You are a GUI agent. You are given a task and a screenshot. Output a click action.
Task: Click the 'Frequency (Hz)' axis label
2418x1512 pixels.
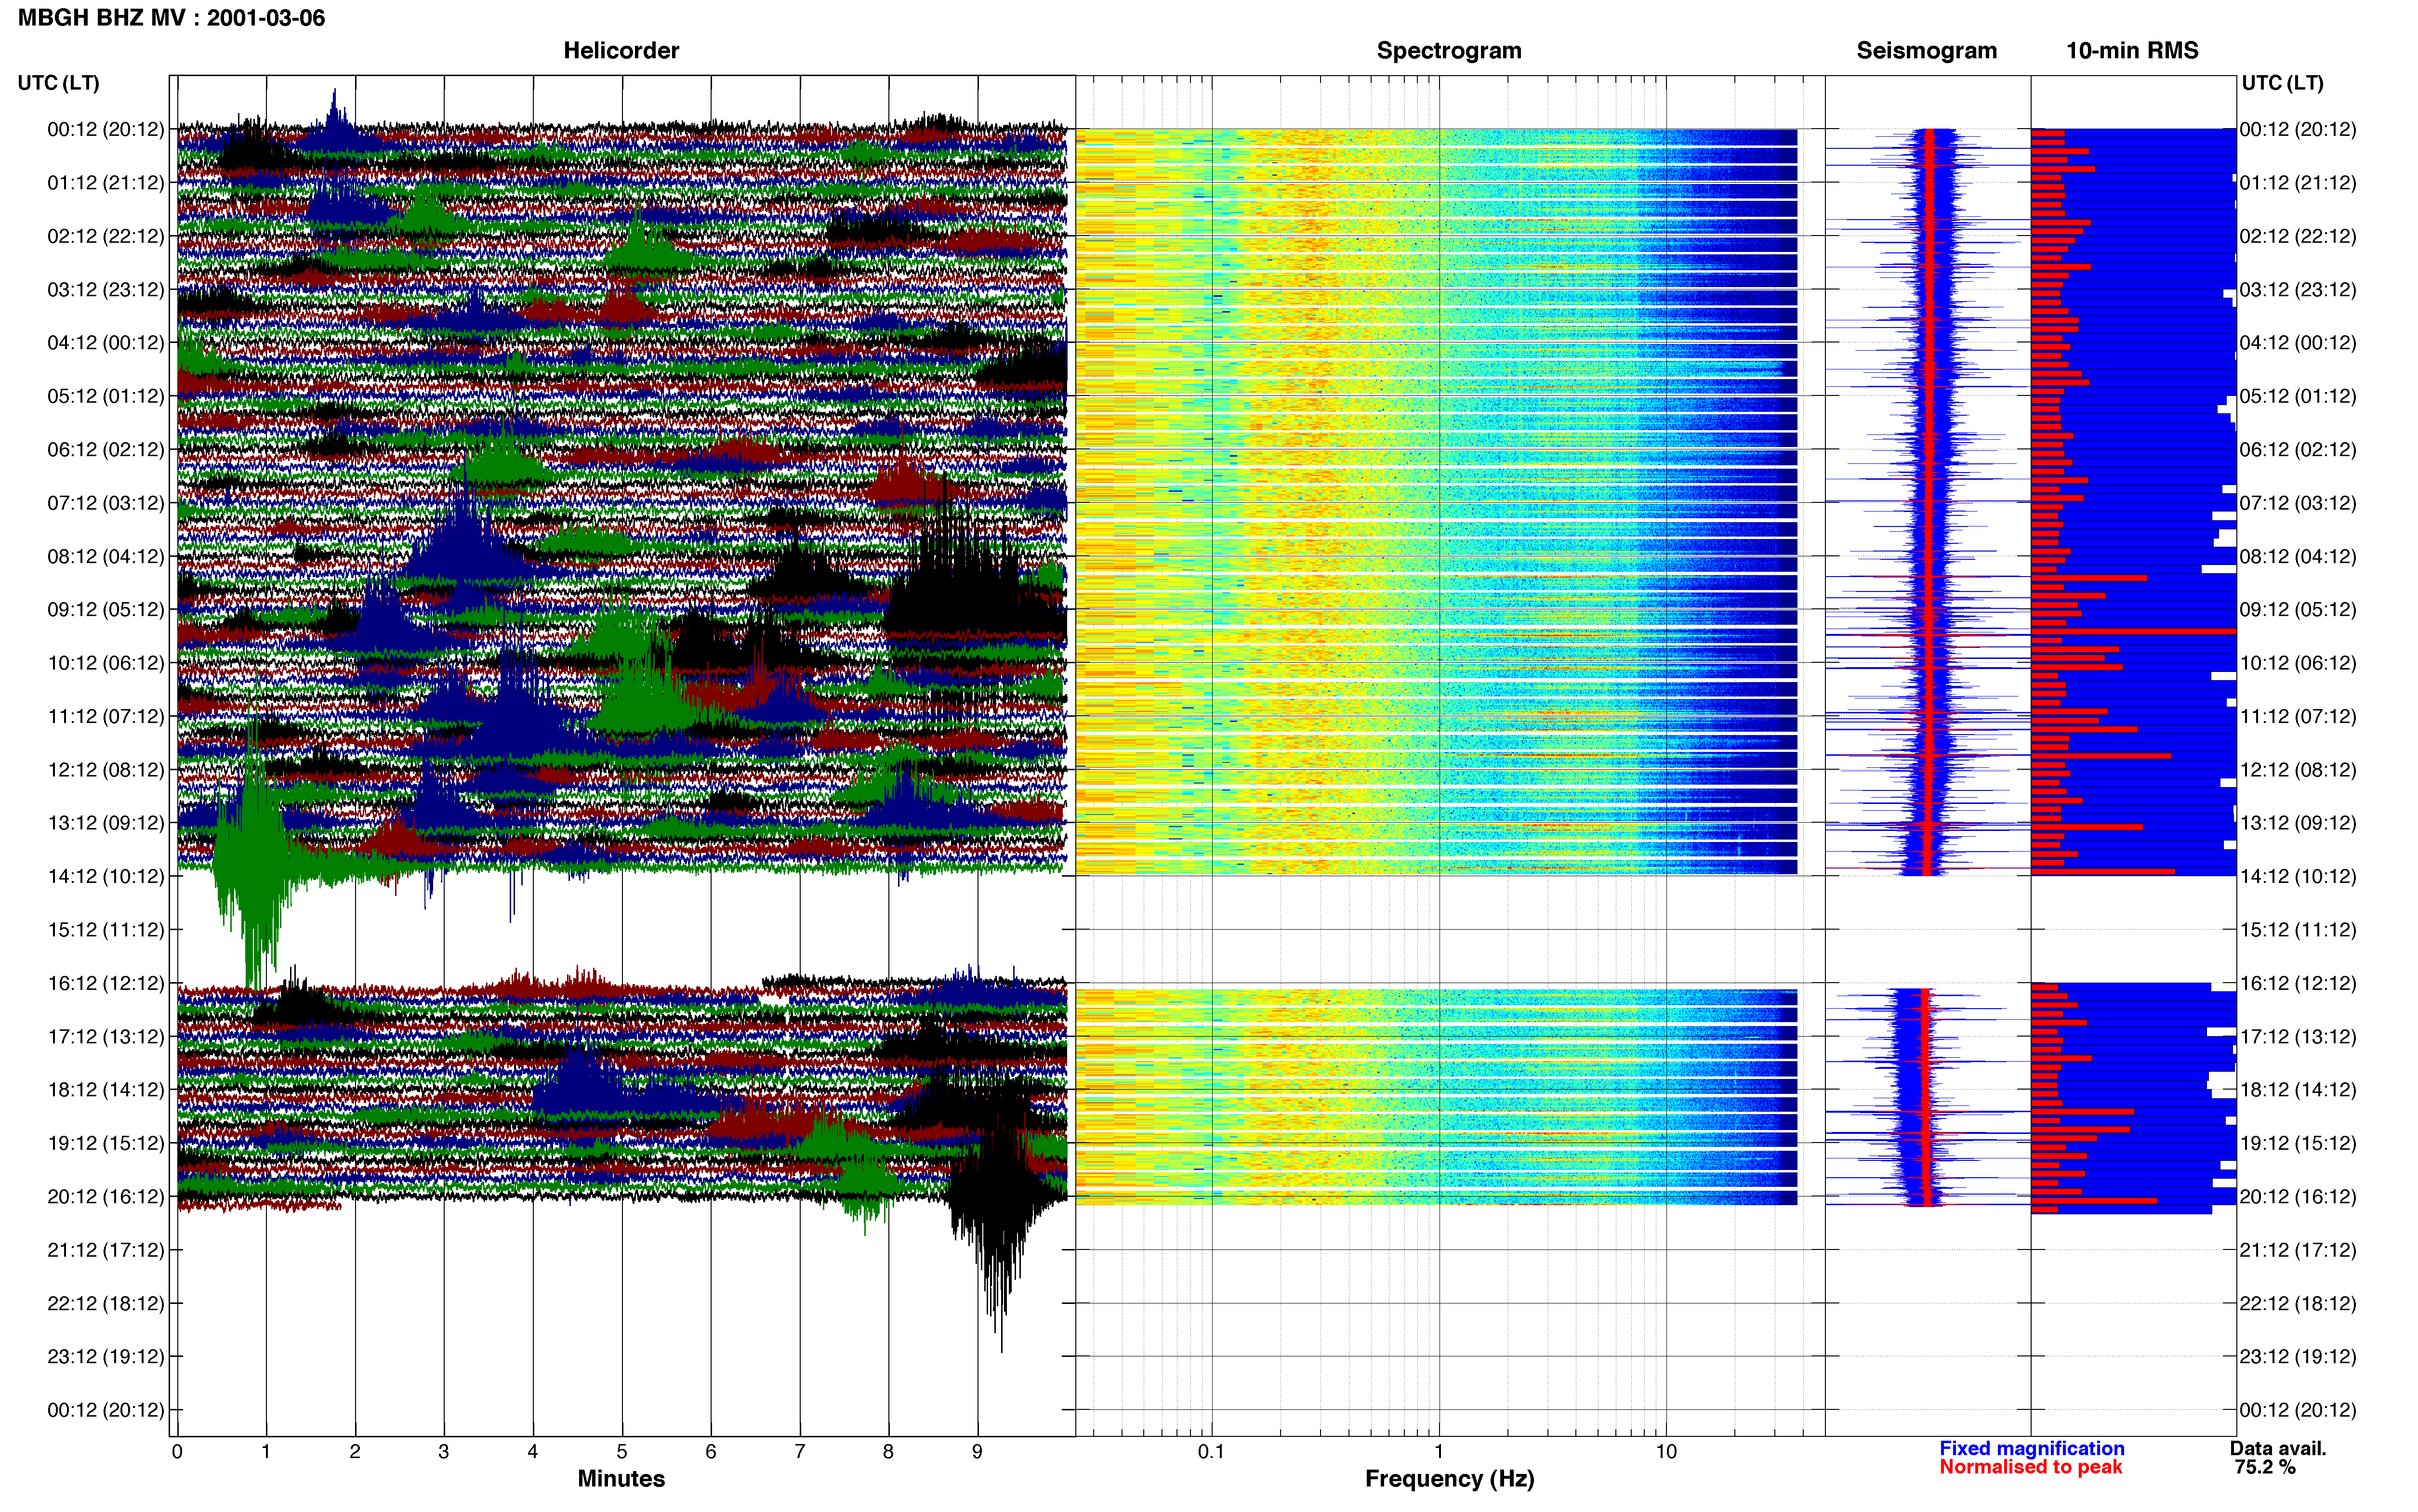1449,1479
